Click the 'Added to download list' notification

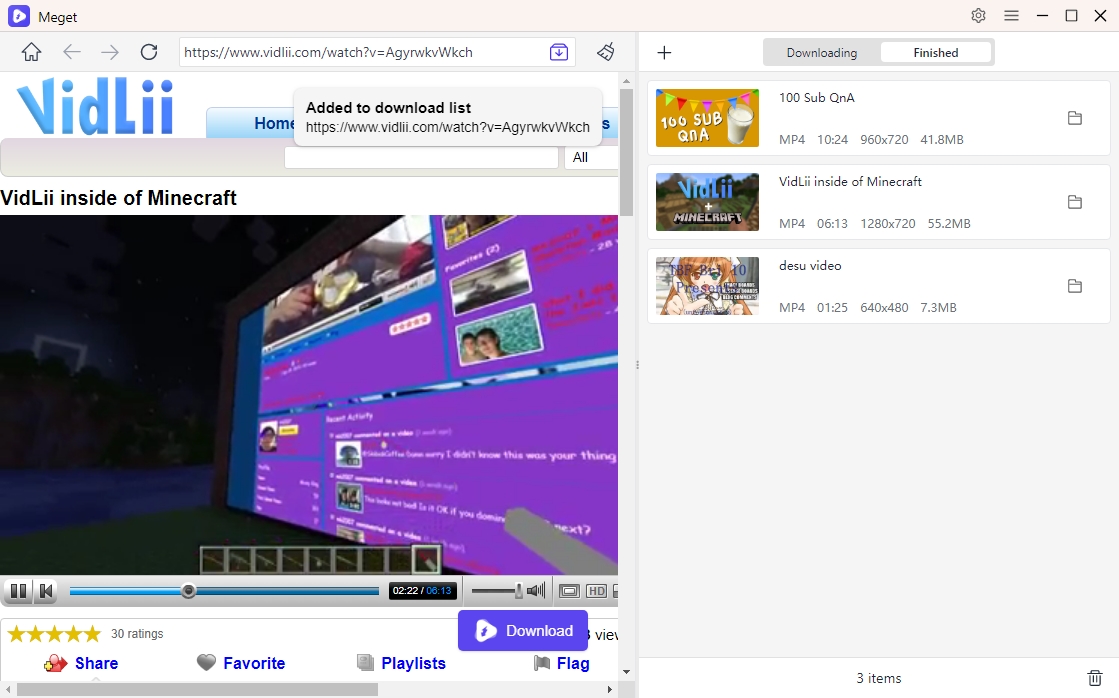[447, 117]
